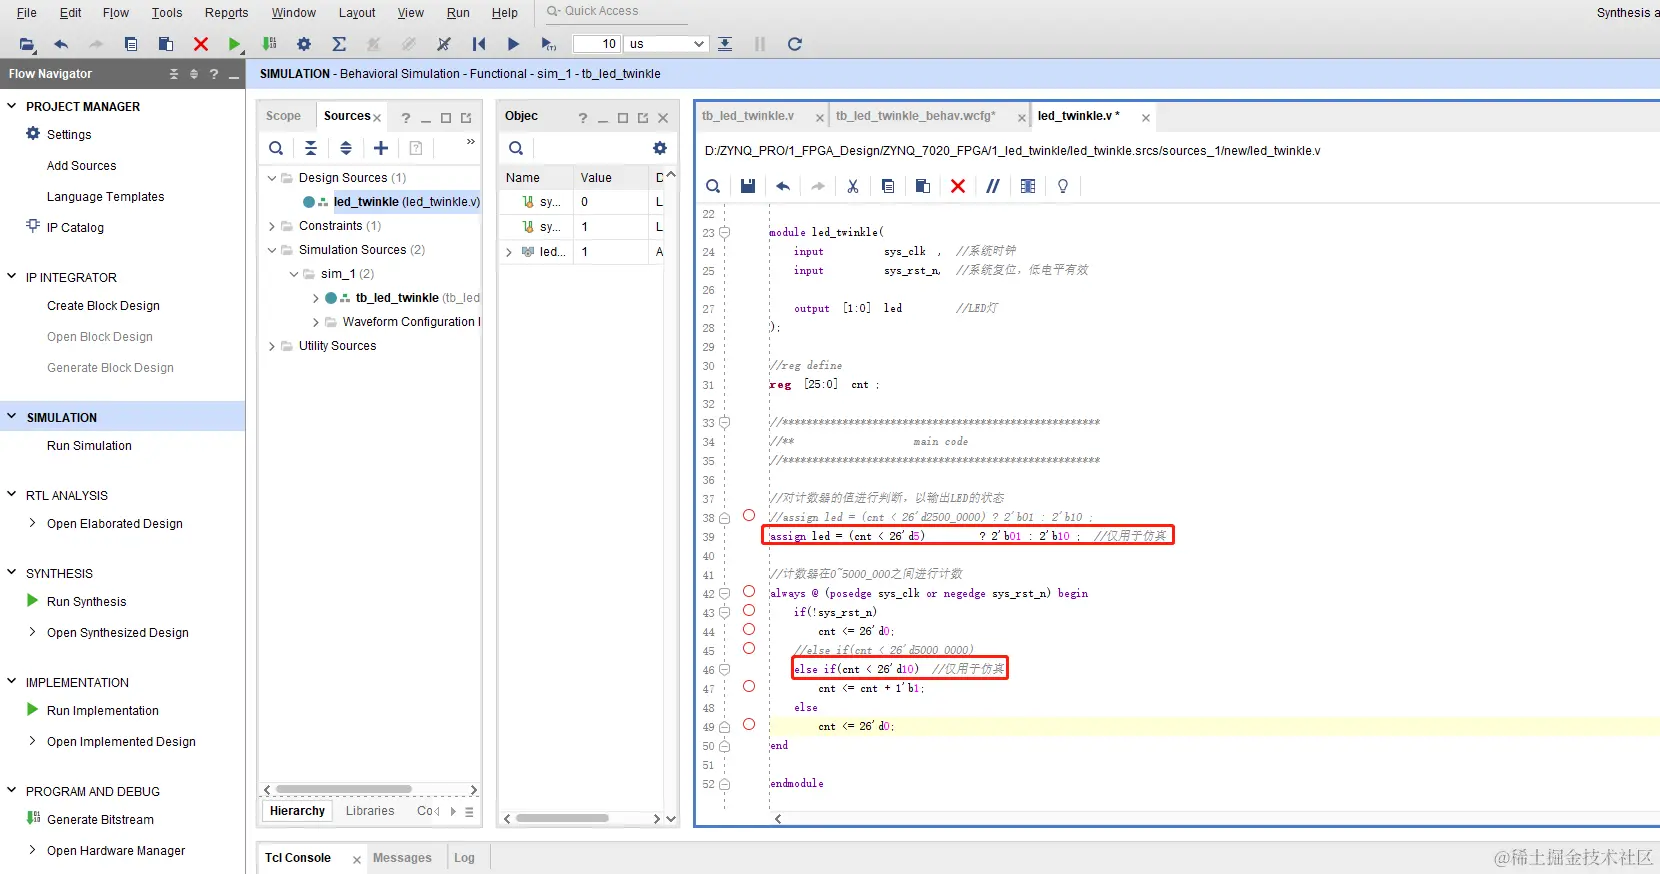Screen dimensions: 1660x874
Task: Click Create Block Design
Action: (103, 306)
